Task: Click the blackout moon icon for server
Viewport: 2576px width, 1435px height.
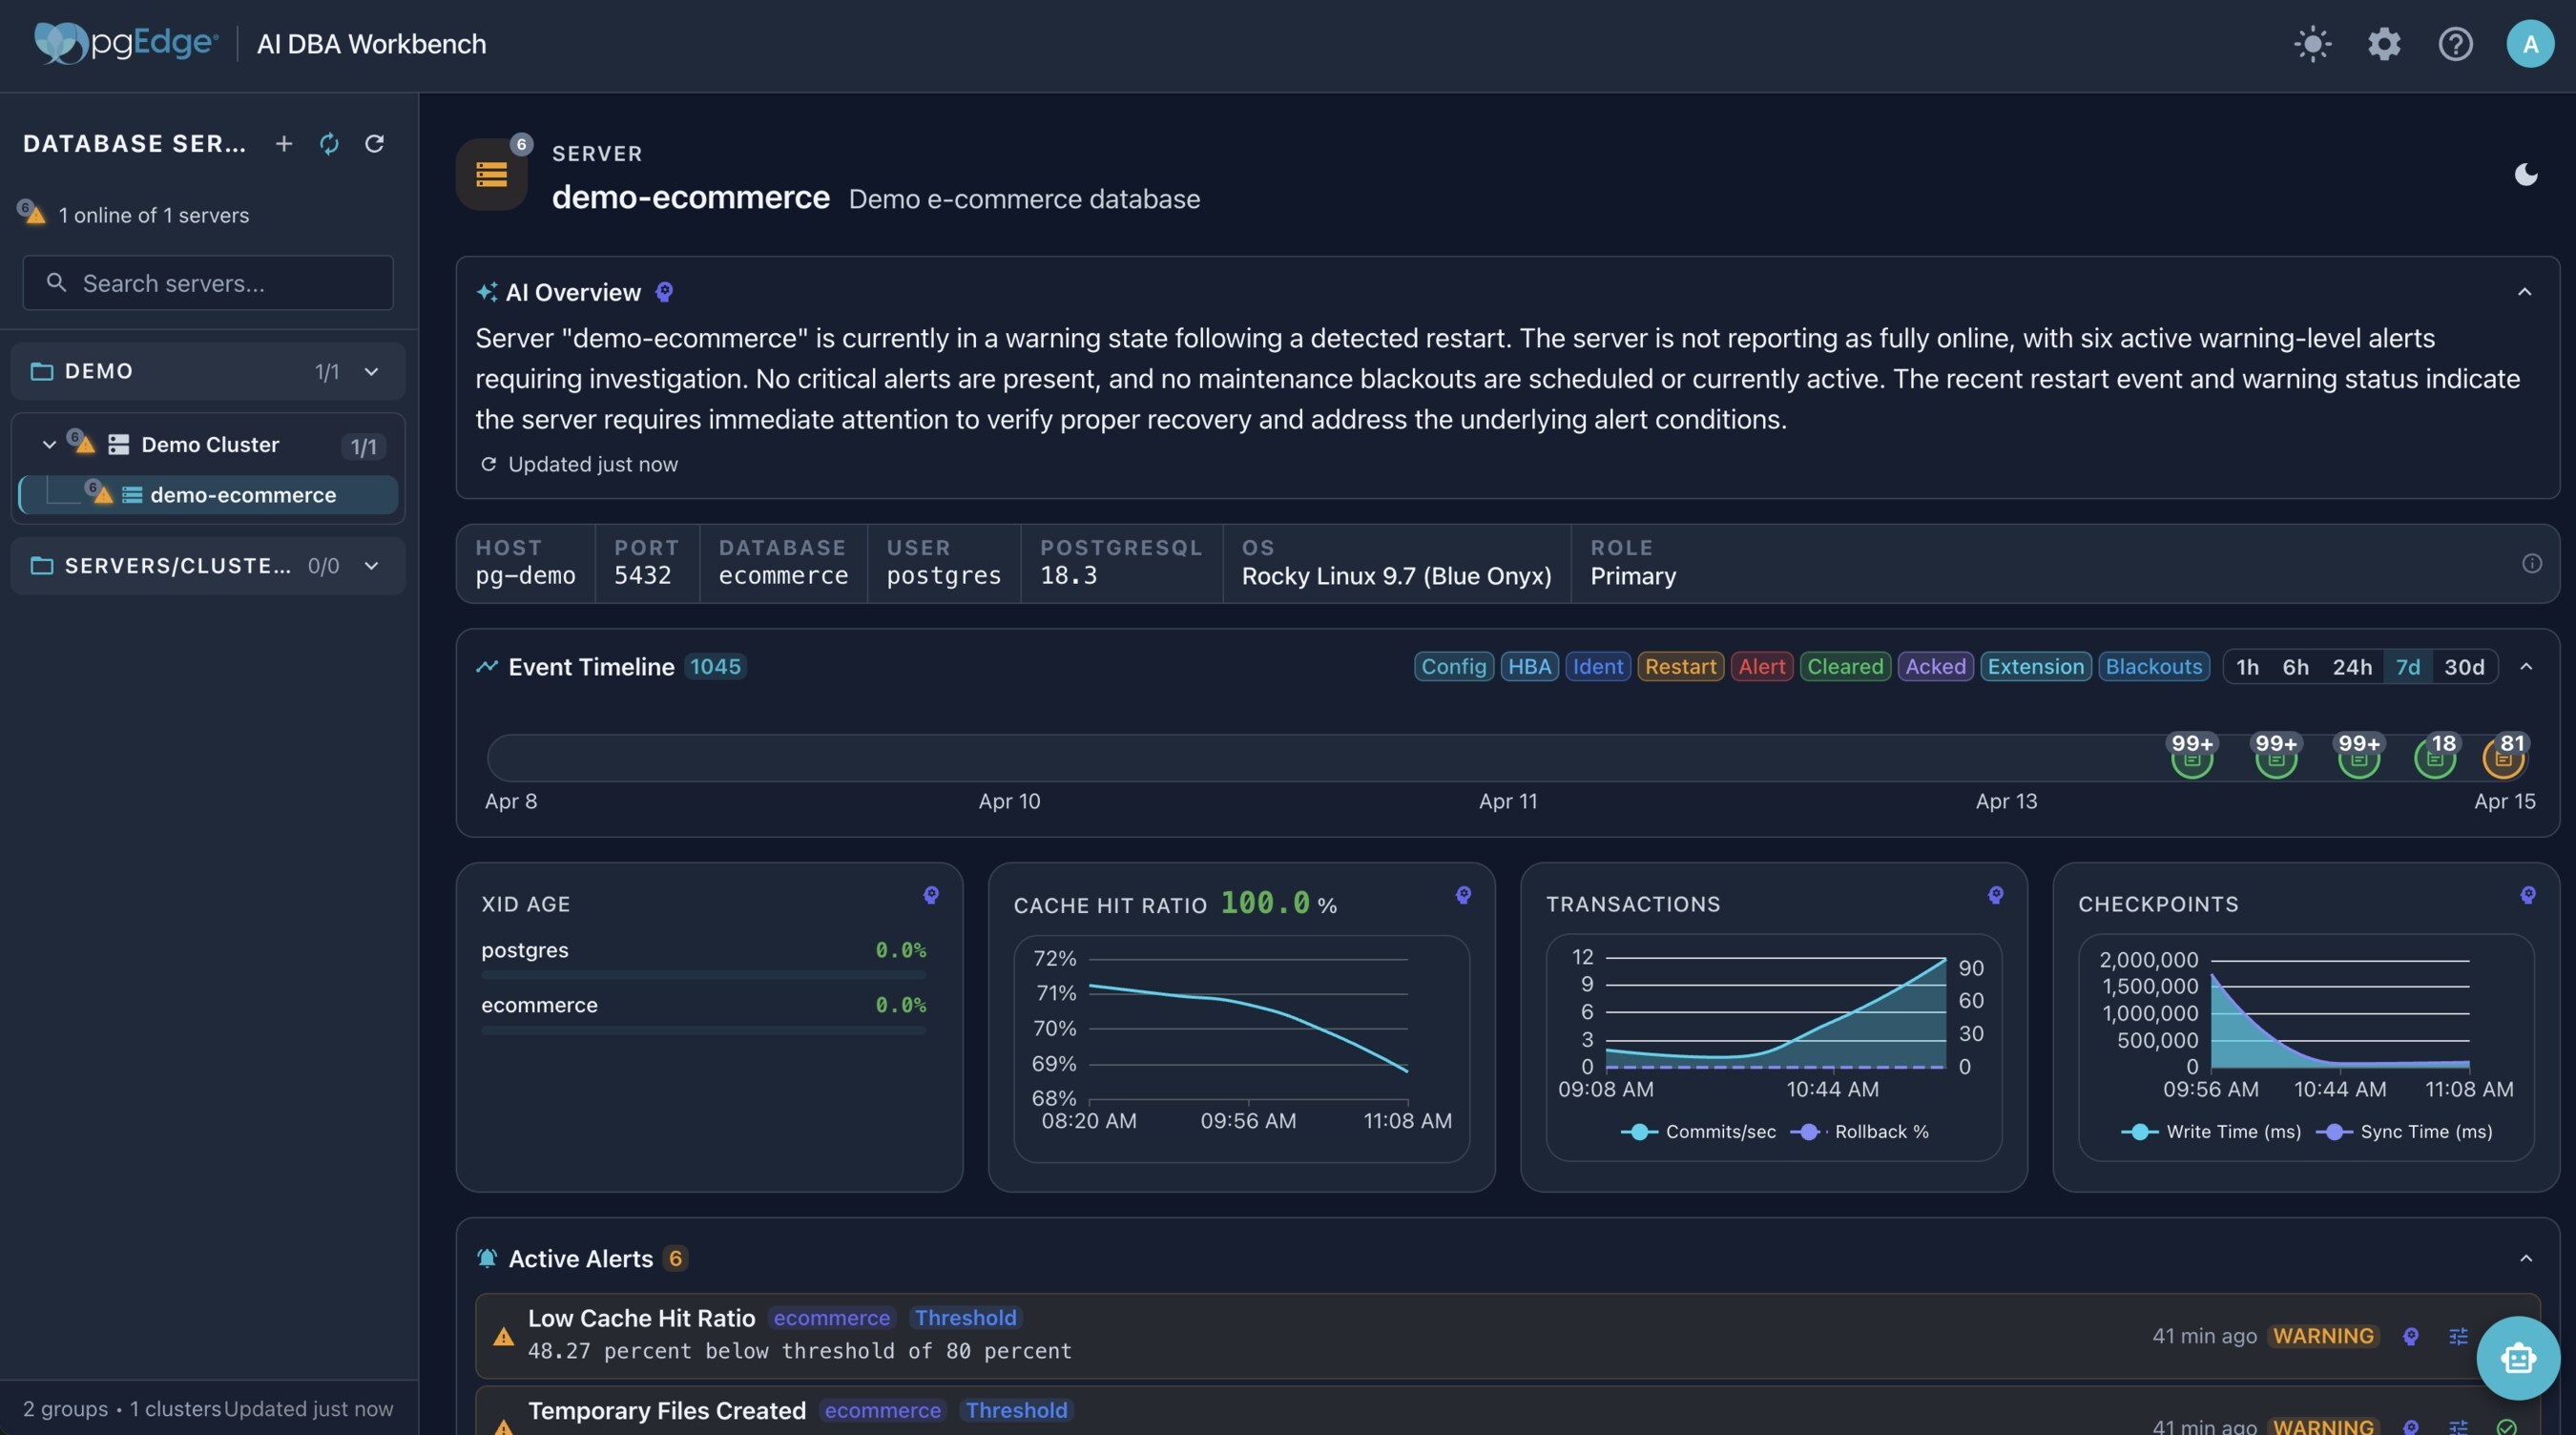Action: point(2525,175)
